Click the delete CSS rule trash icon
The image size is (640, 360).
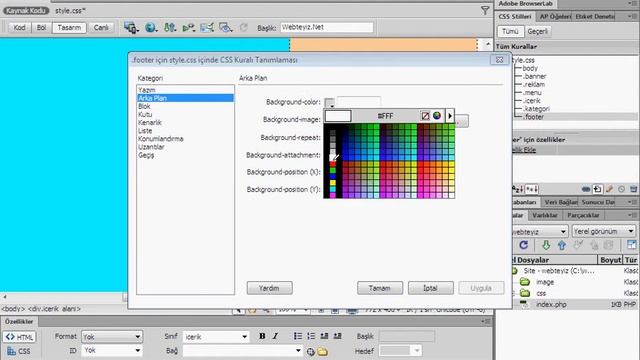[633, 189]
